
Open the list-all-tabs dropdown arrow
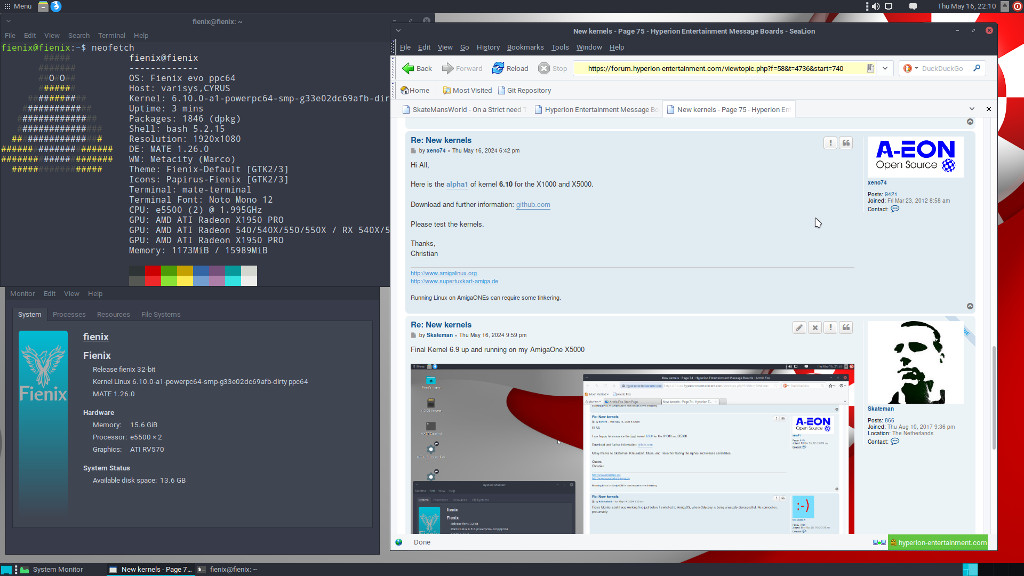[x=972, y=109]
